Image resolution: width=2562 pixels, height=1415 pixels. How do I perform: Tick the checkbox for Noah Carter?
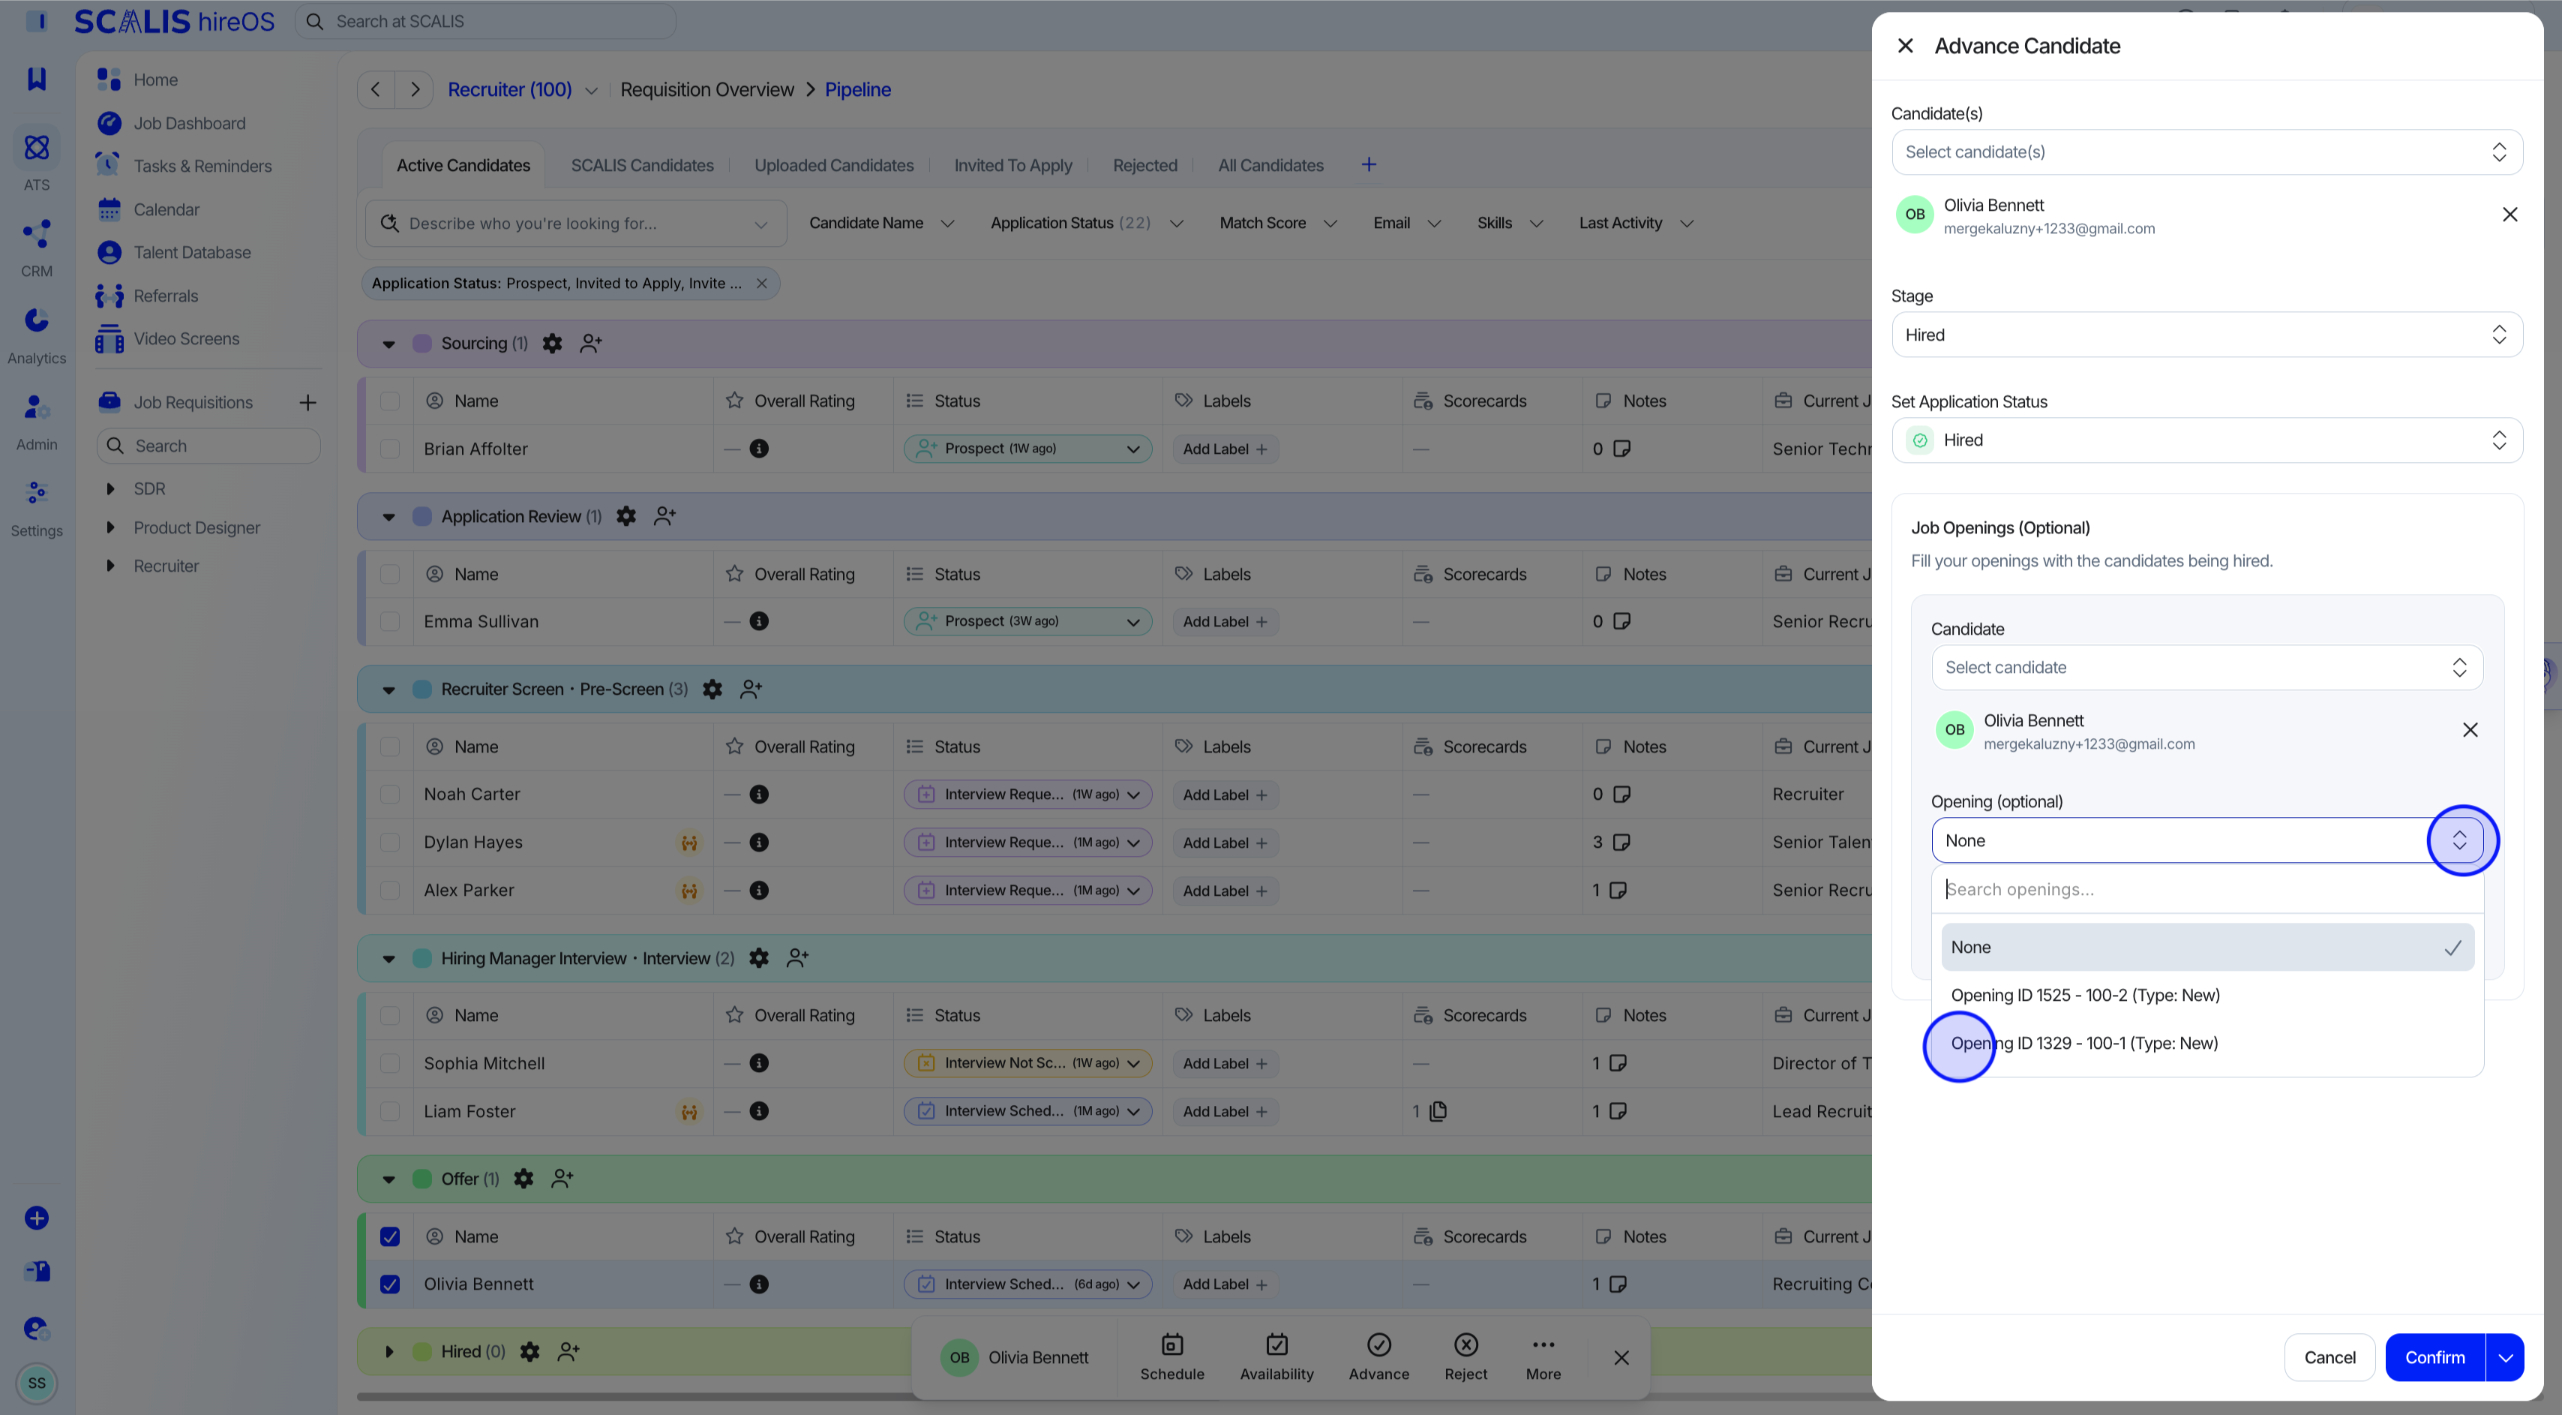click(390, 795)
